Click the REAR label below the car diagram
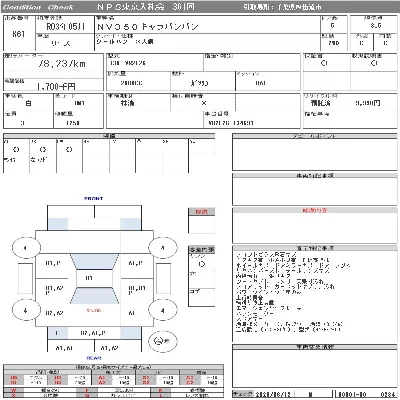Screen dimensions: 400x400 (94, 358)
